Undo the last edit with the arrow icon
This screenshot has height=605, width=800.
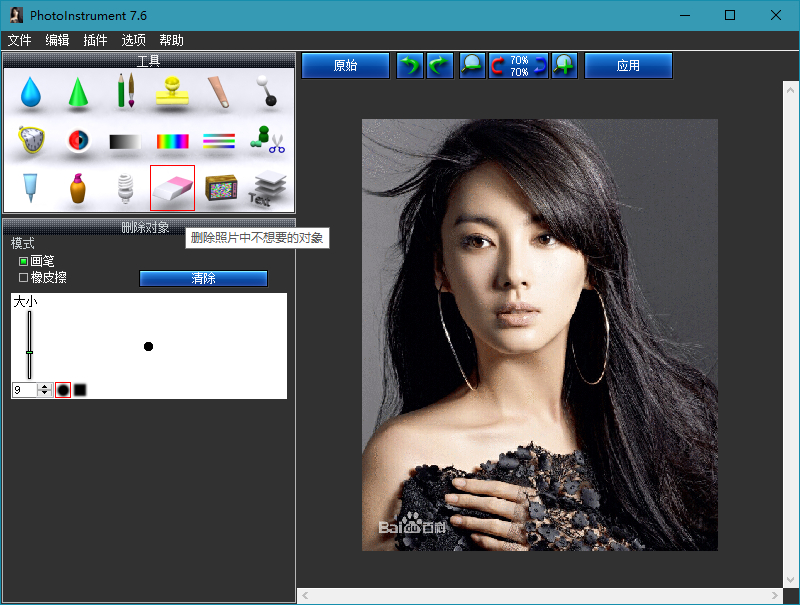409,65
